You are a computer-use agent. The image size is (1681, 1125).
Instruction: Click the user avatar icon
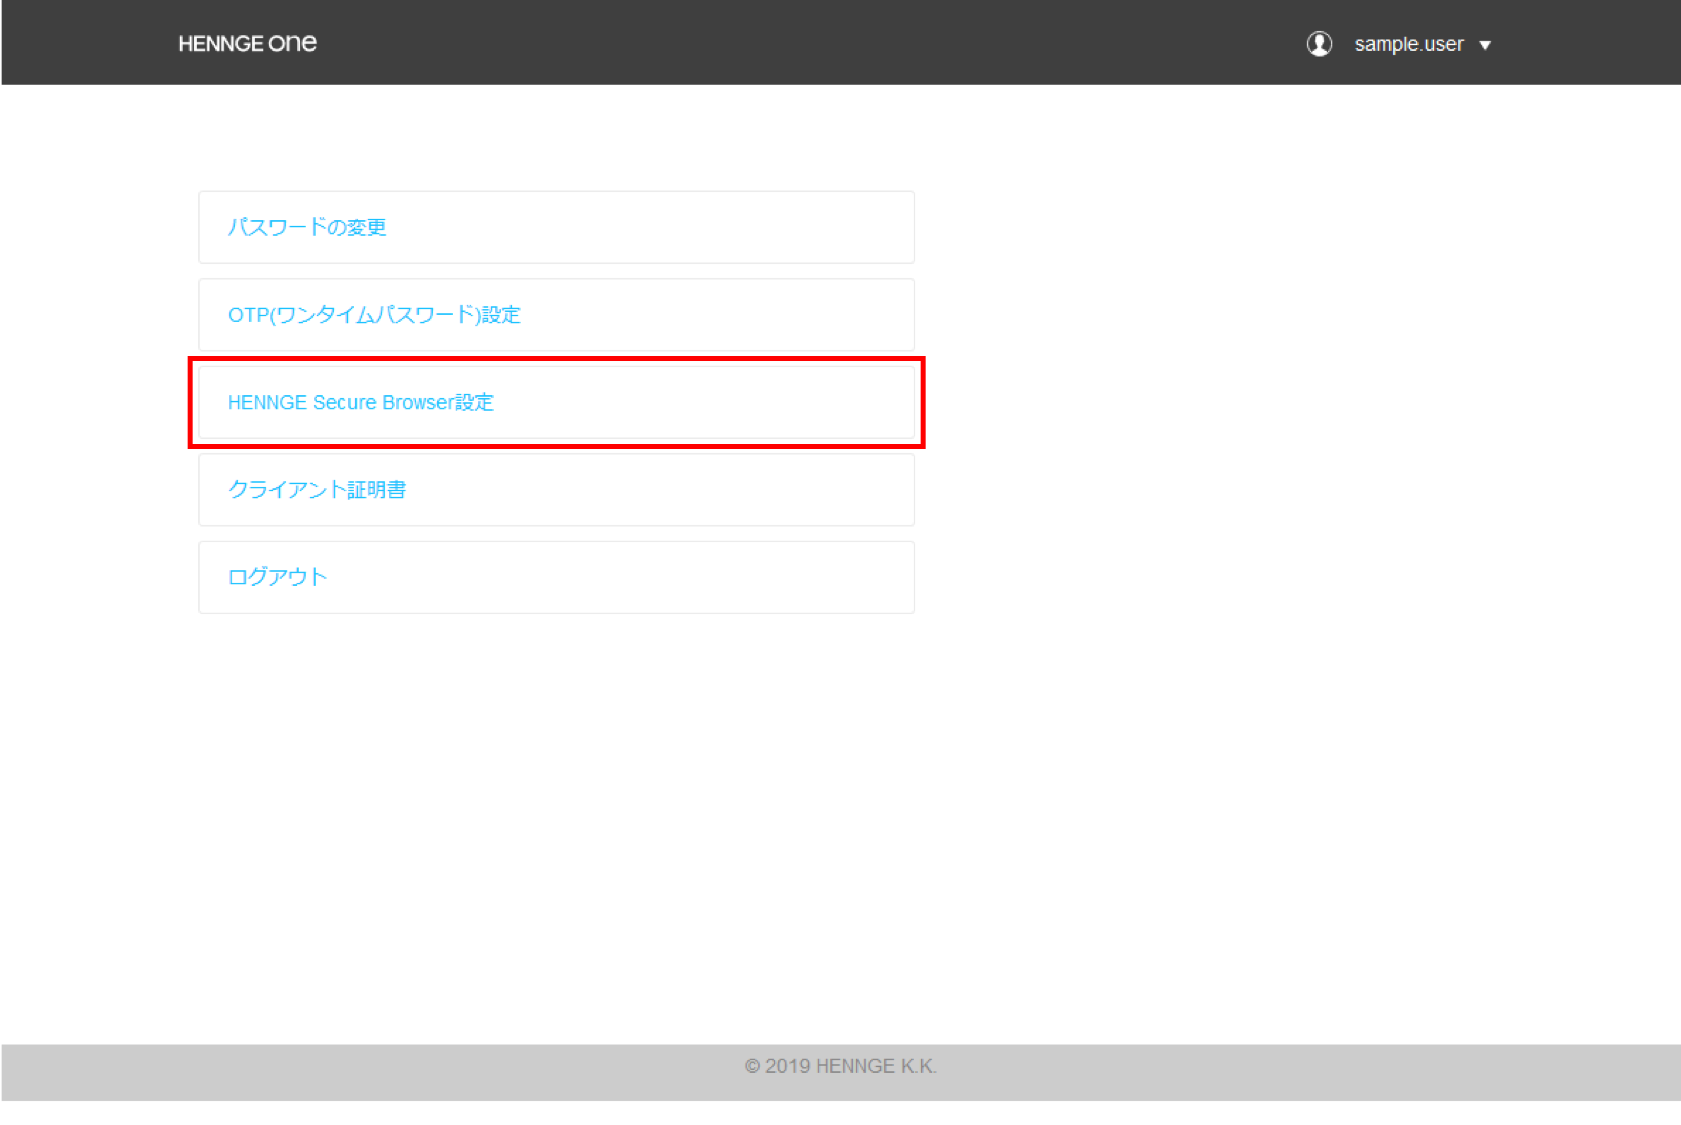point(1319,44)
